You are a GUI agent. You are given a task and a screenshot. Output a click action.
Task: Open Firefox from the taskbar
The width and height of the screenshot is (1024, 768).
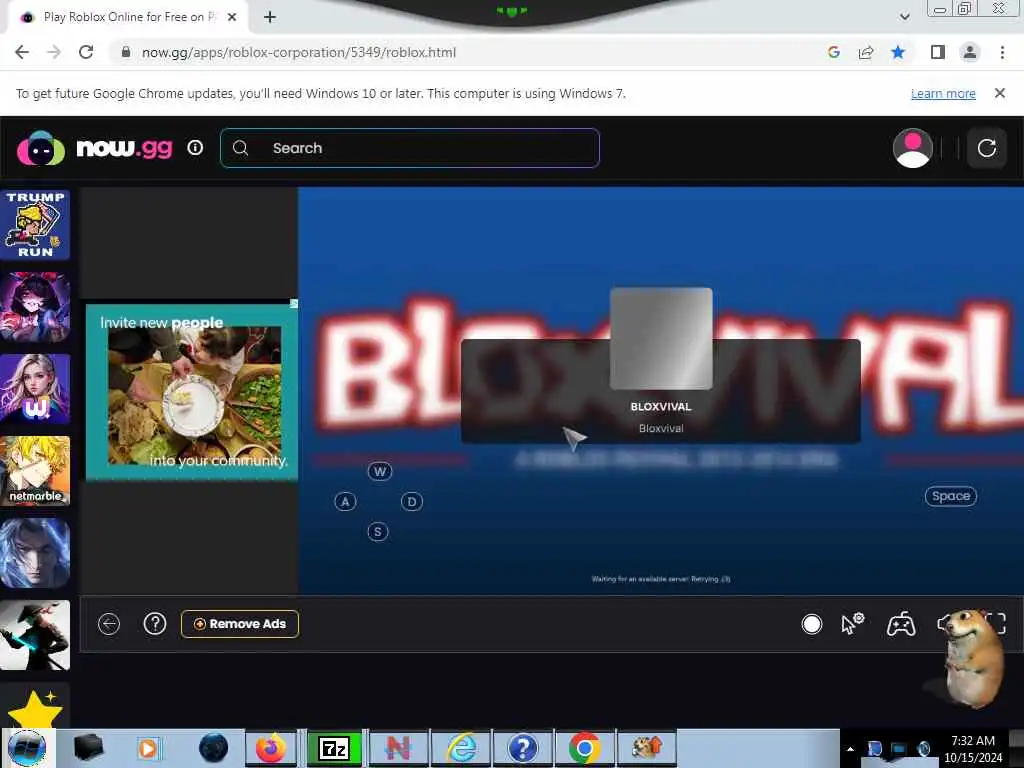coord(271,748)
